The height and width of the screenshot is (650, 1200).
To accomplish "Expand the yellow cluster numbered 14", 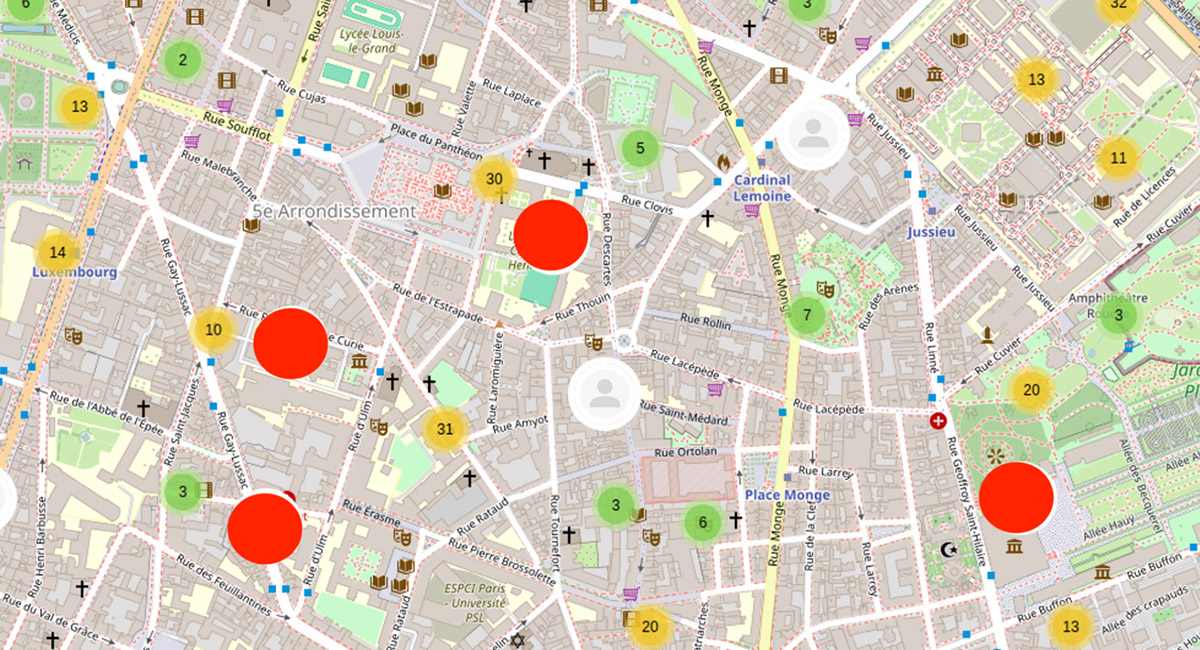I will point(58,253).
